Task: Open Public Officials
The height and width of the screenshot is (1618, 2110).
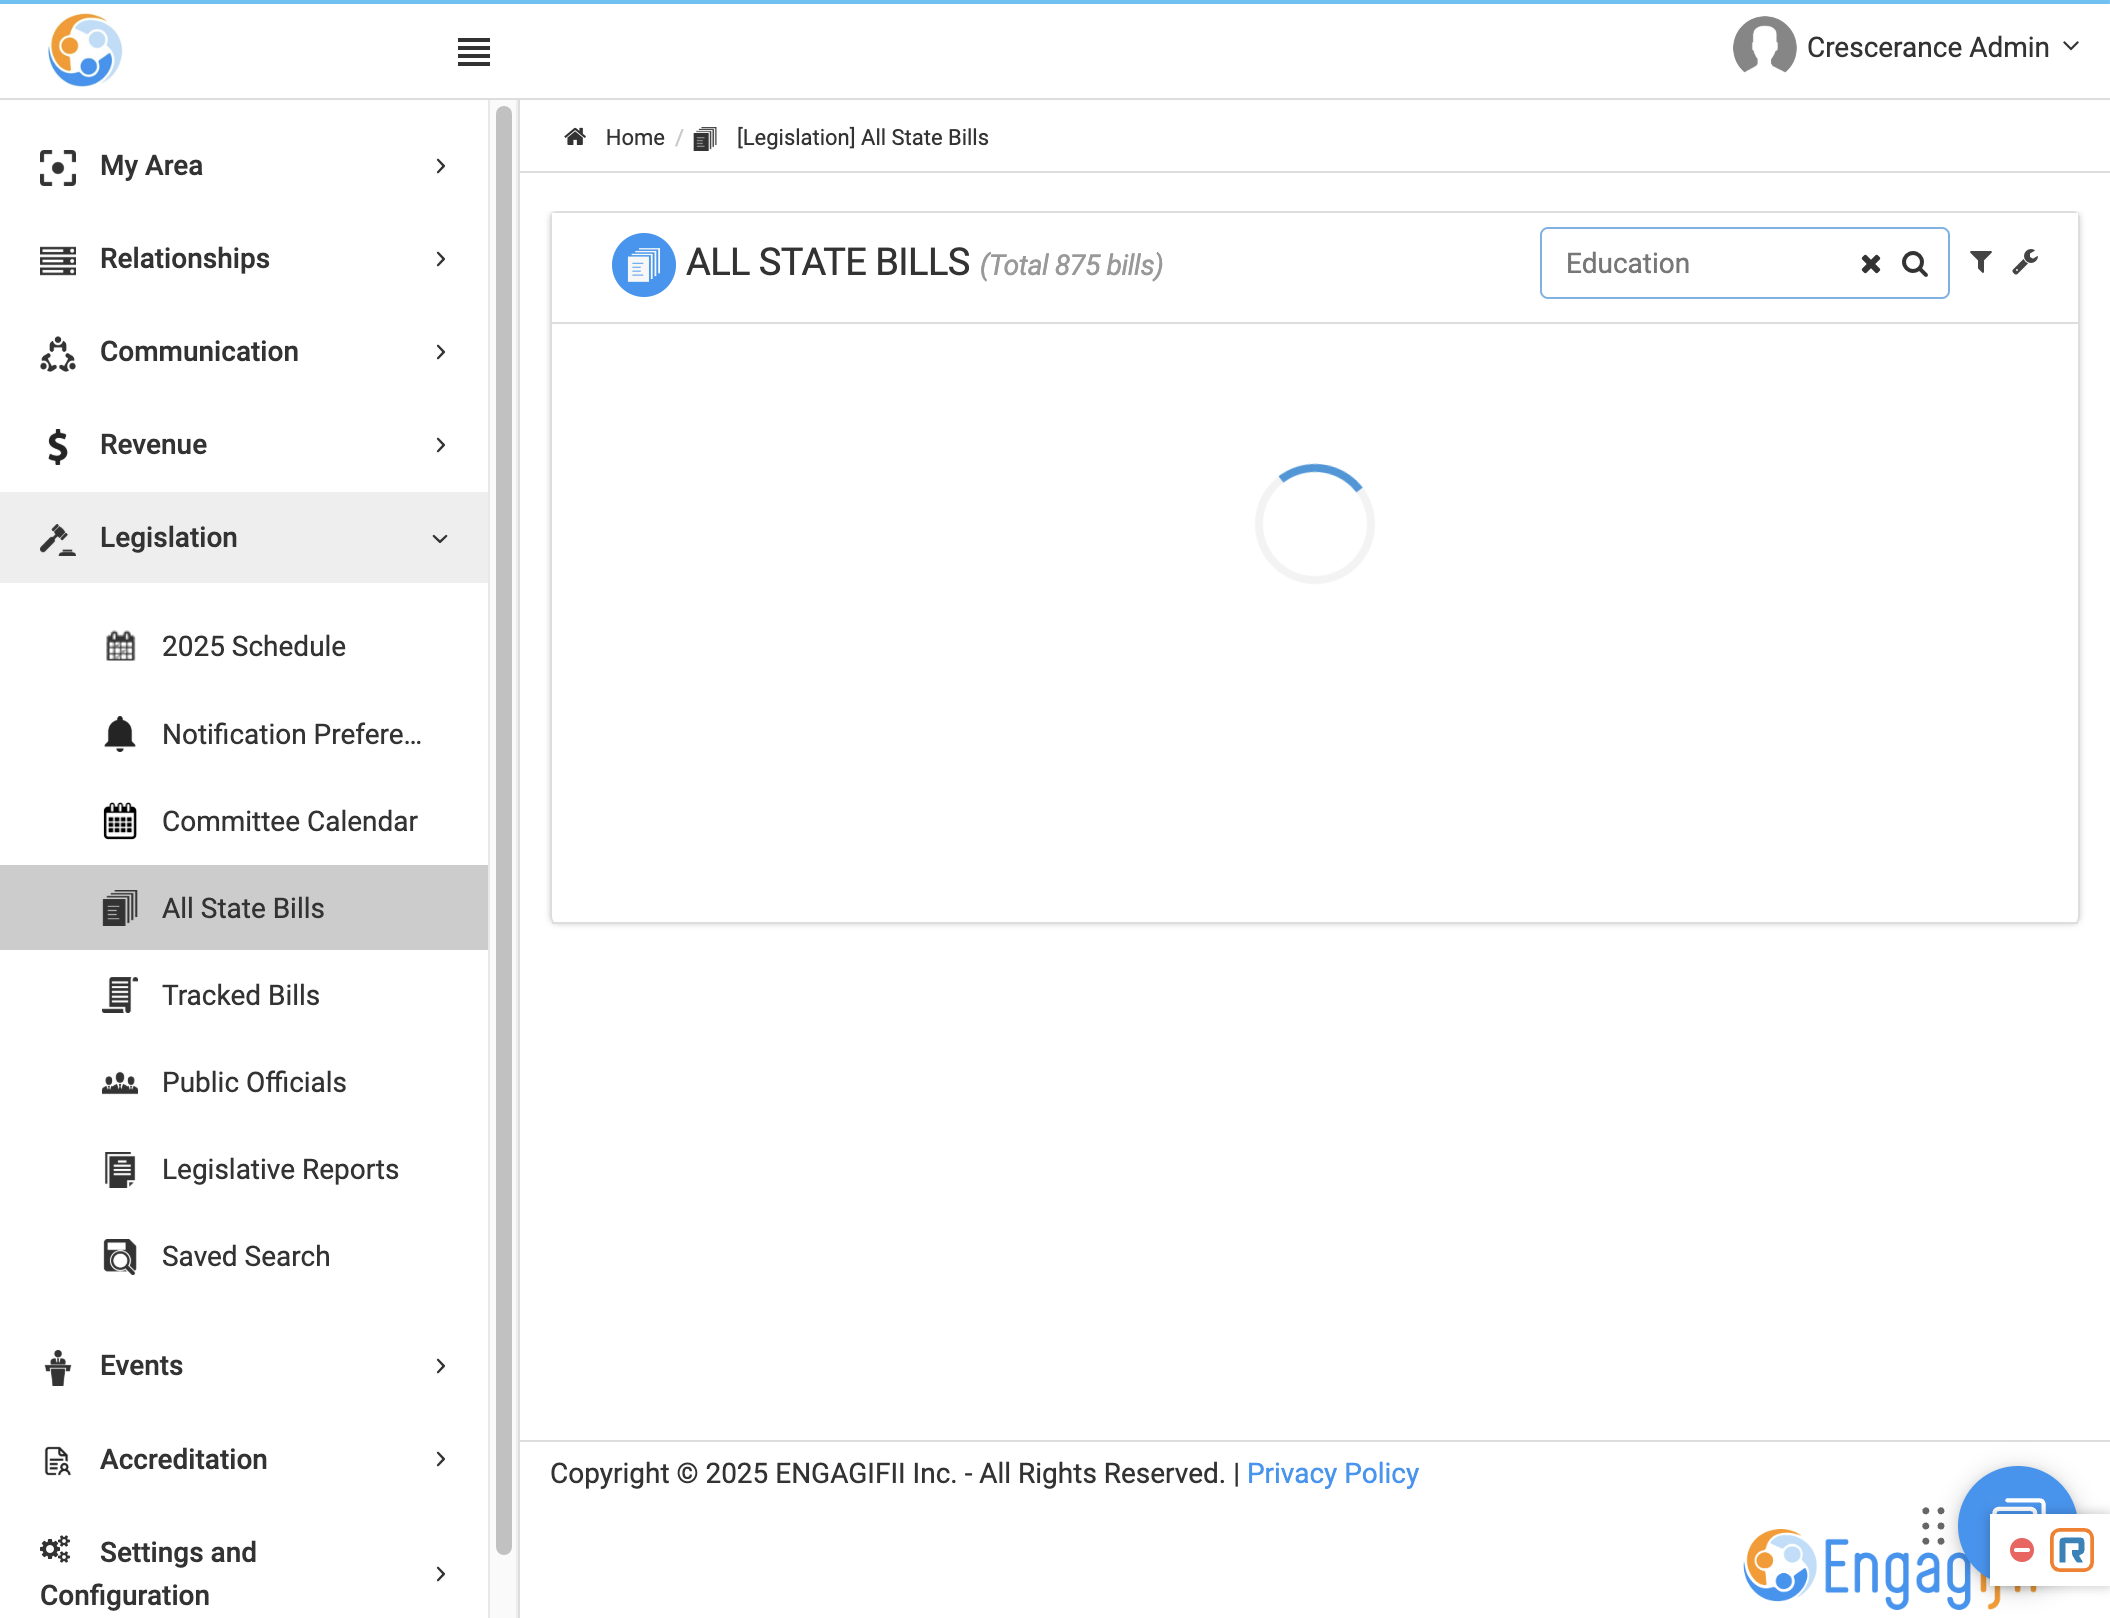Action: pos(244,1082)
